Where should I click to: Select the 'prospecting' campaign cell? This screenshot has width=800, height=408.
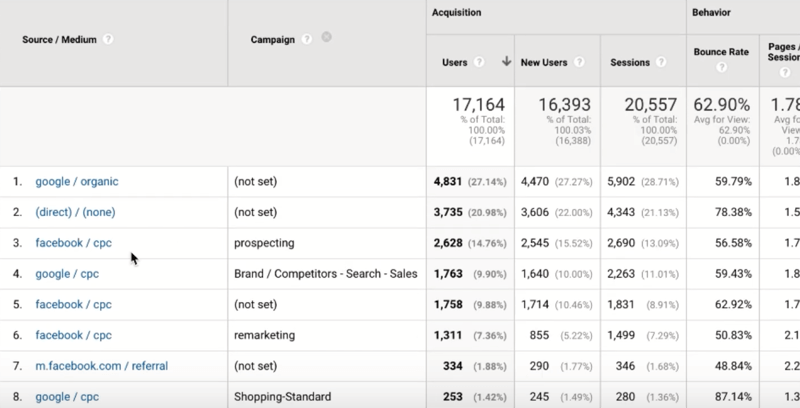264,243
